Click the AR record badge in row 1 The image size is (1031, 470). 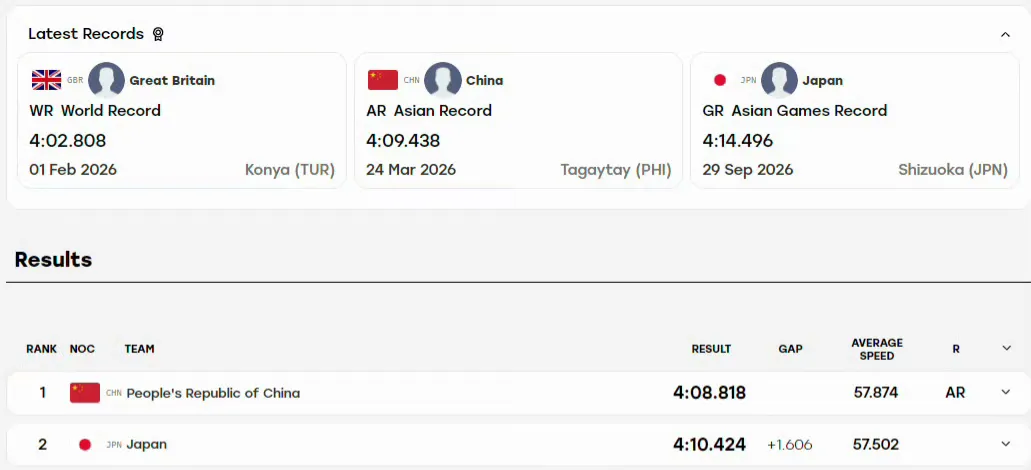tap(955, 393)
